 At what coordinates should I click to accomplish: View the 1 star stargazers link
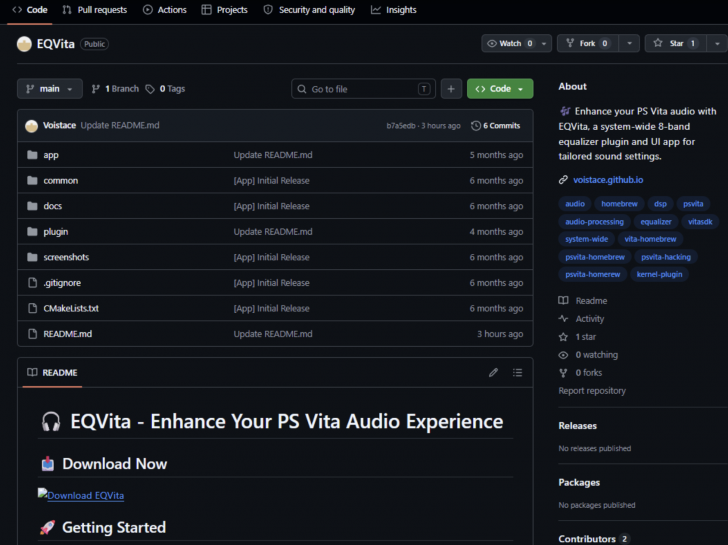(x=577, y=337)
